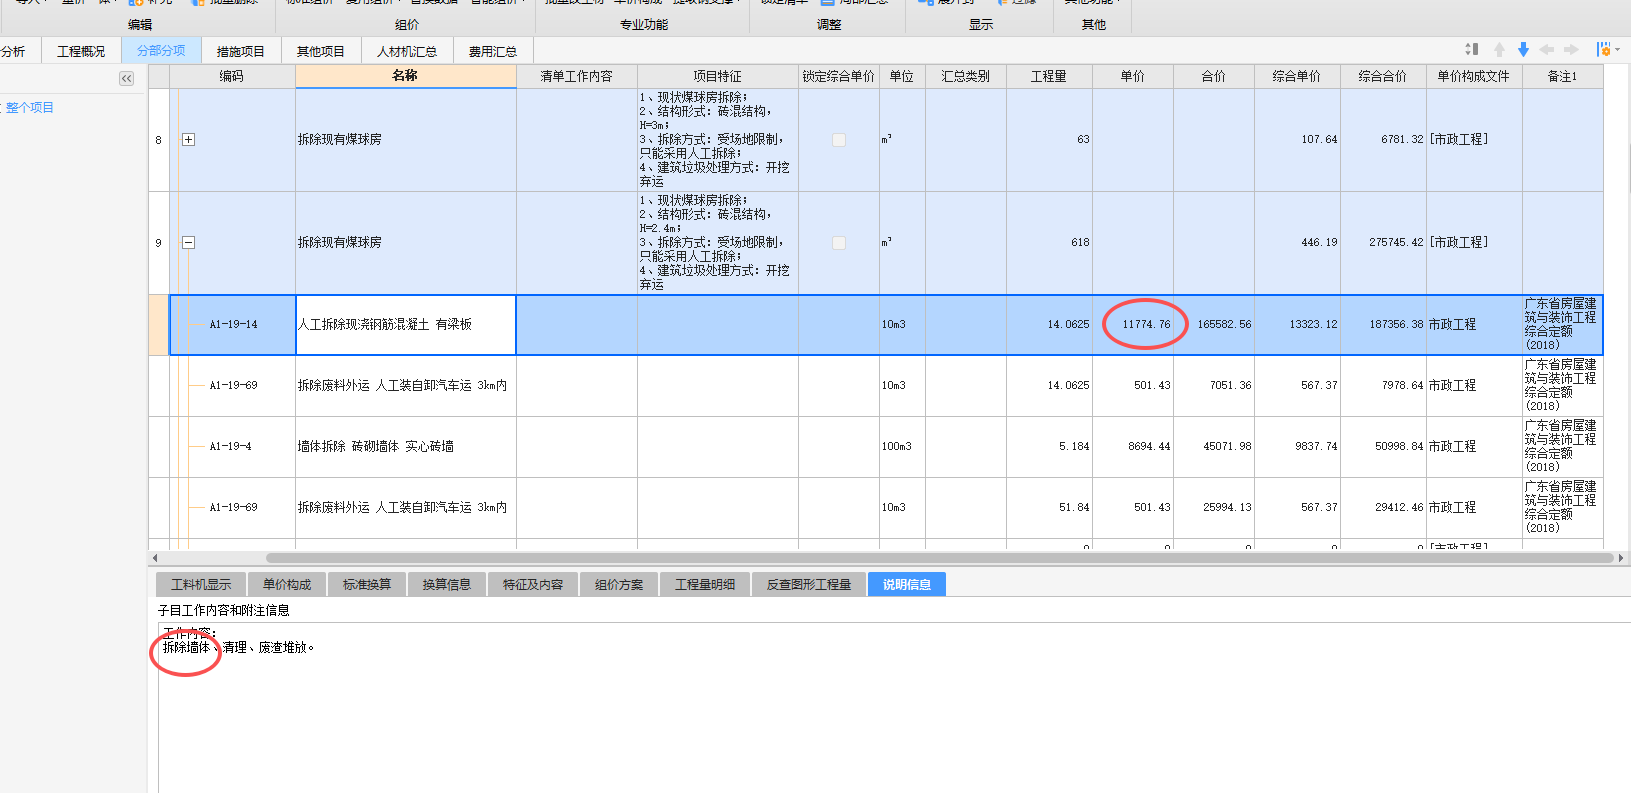1631x793 pixels.
Task: Switch to the 工程概况 tab
Action: click(x=81, y=51)
